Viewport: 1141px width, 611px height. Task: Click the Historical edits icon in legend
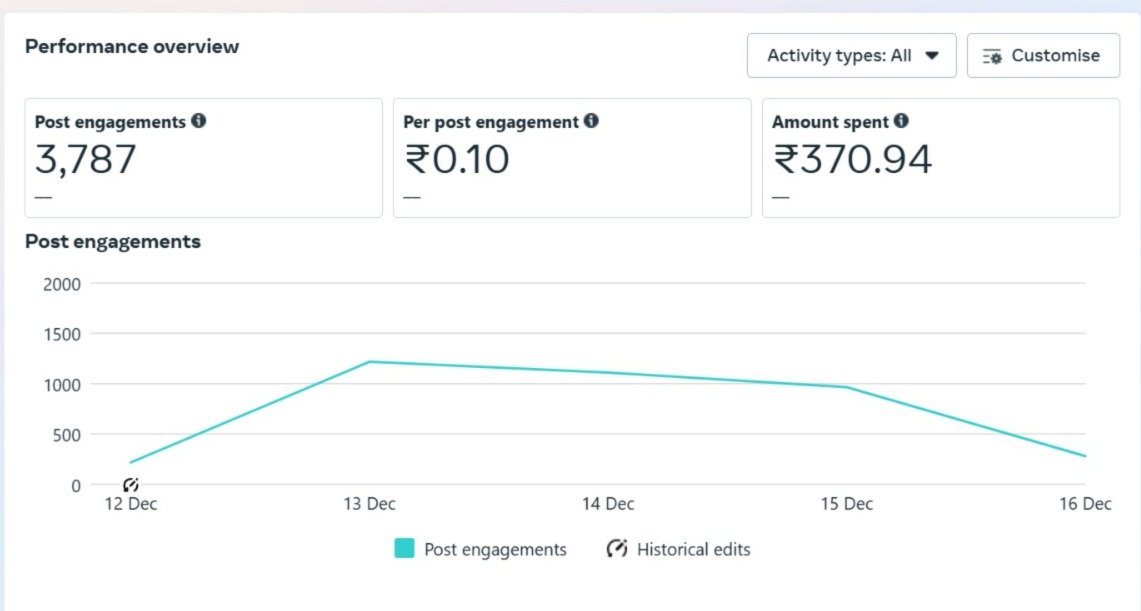[617, 549]
